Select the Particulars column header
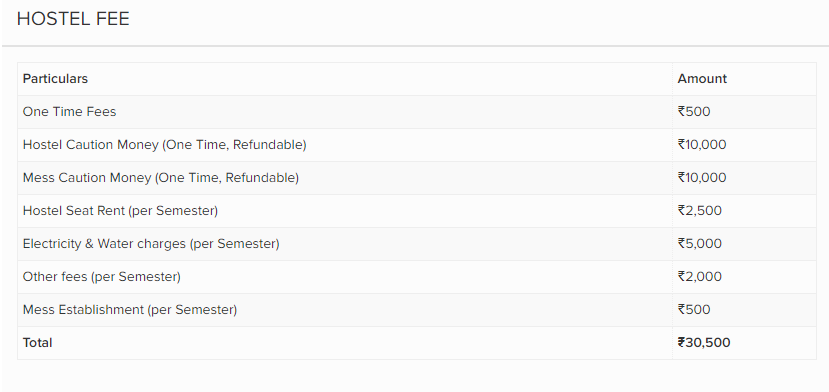 (55, 79)
